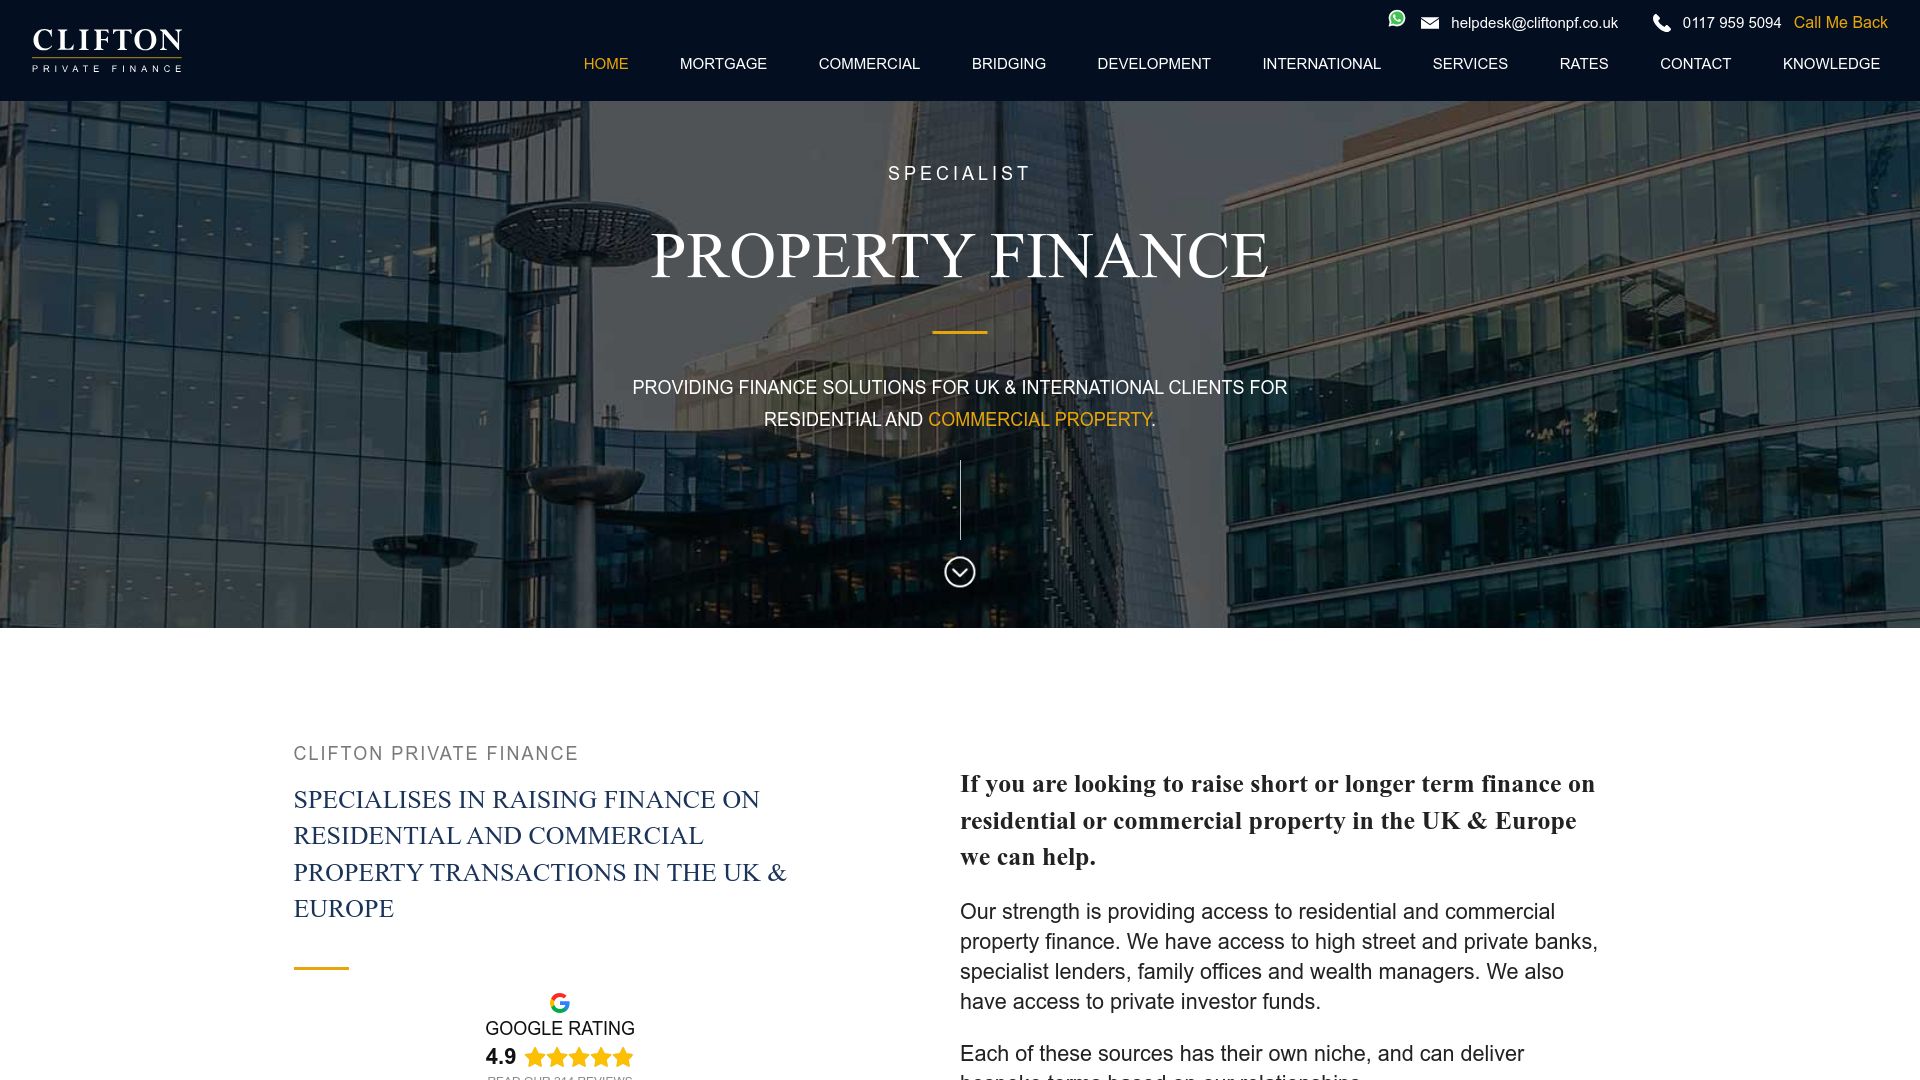1920x1080 pixels.
Task: Open the MORTGAGE navigation menu
Action: coord(723,63)
